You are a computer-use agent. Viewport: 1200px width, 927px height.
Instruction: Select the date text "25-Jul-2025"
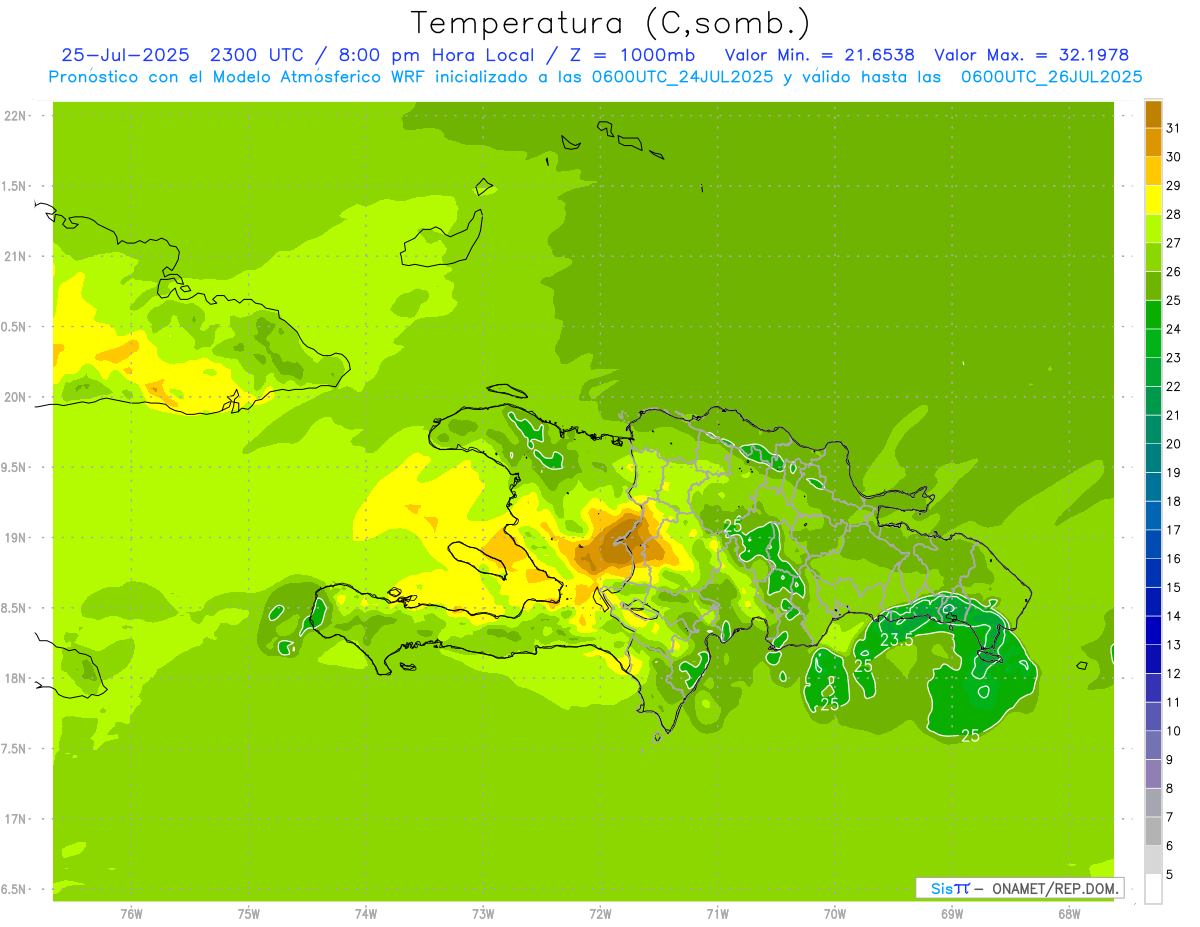[126, 55]
